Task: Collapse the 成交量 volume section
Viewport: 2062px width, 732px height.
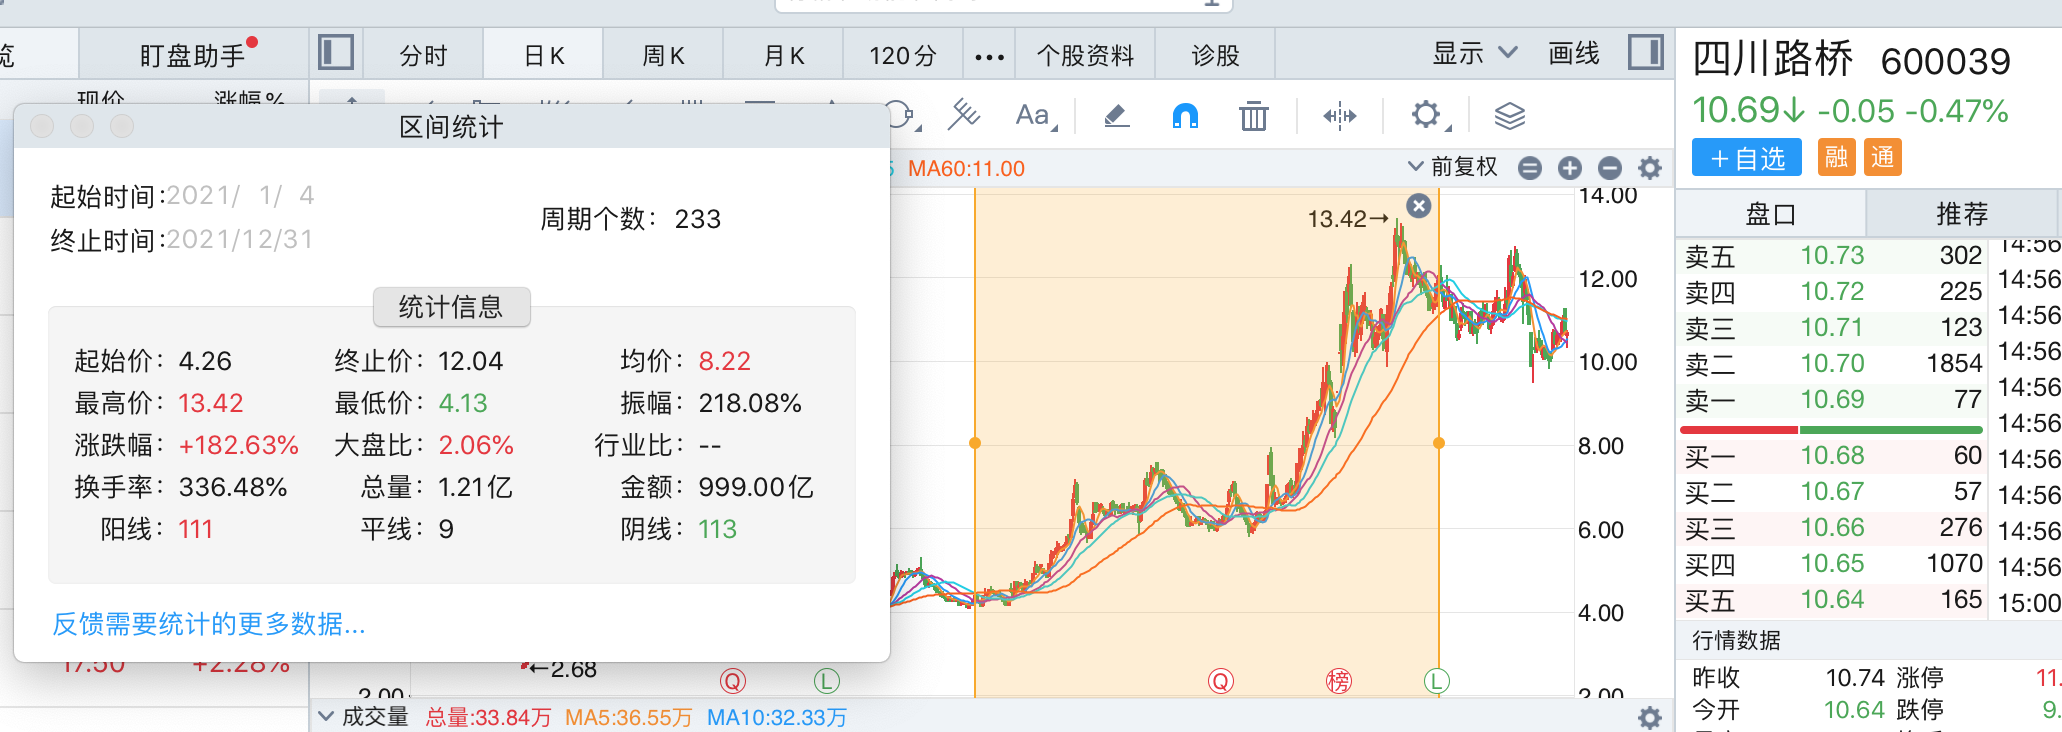Action: click(x=326, y=716)
